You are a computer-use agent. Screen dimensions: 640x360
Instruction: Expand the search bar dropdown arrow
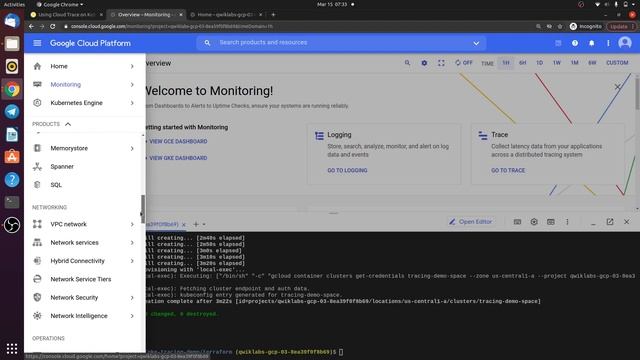point(476,43)
